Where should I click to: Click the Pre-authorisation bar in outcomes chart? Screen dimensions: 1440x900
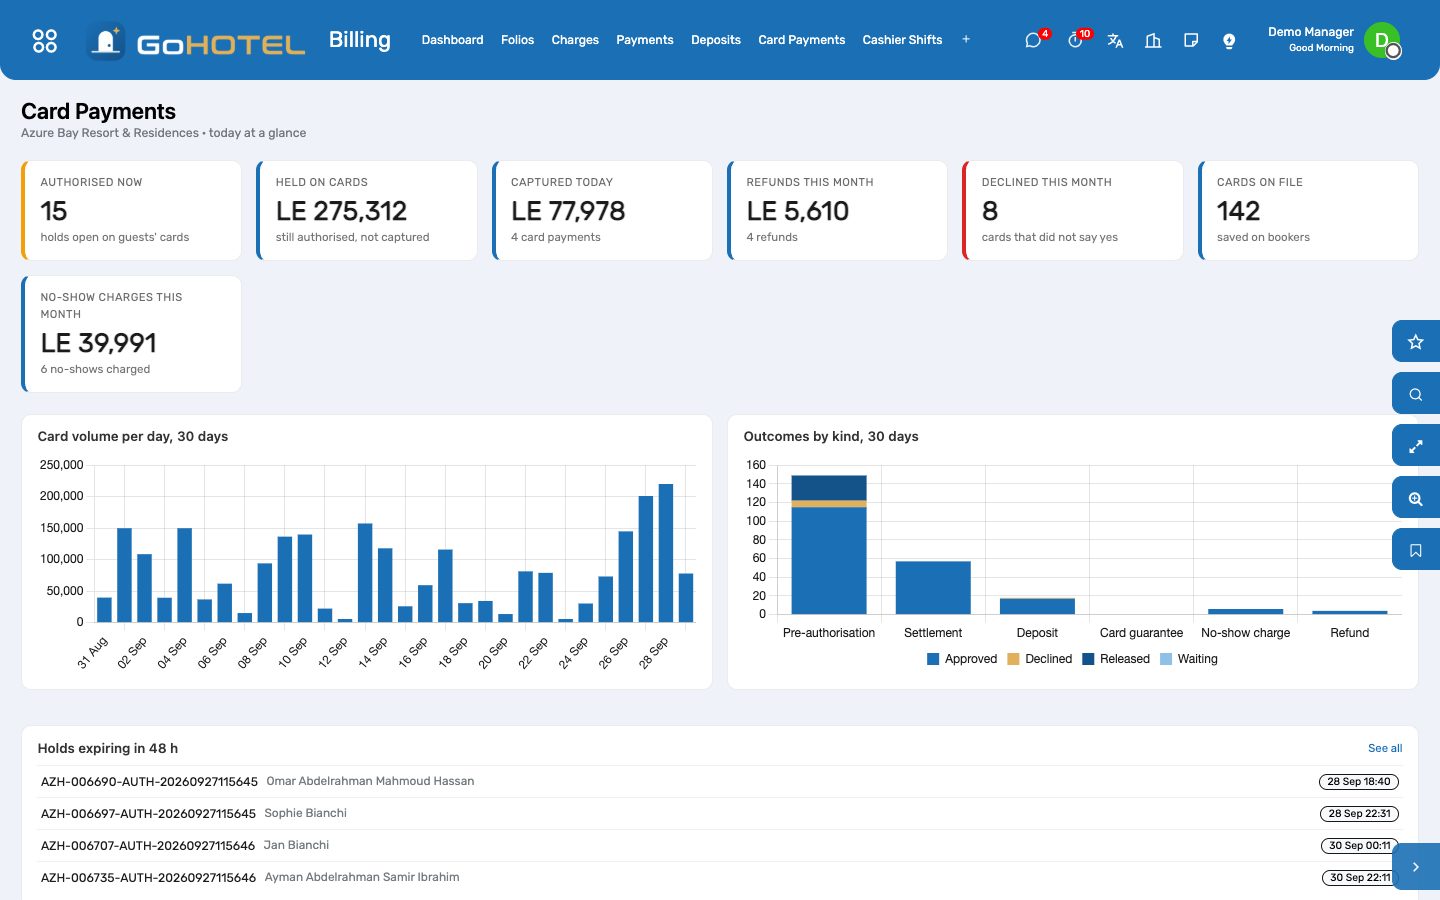[x=829, y=544]
